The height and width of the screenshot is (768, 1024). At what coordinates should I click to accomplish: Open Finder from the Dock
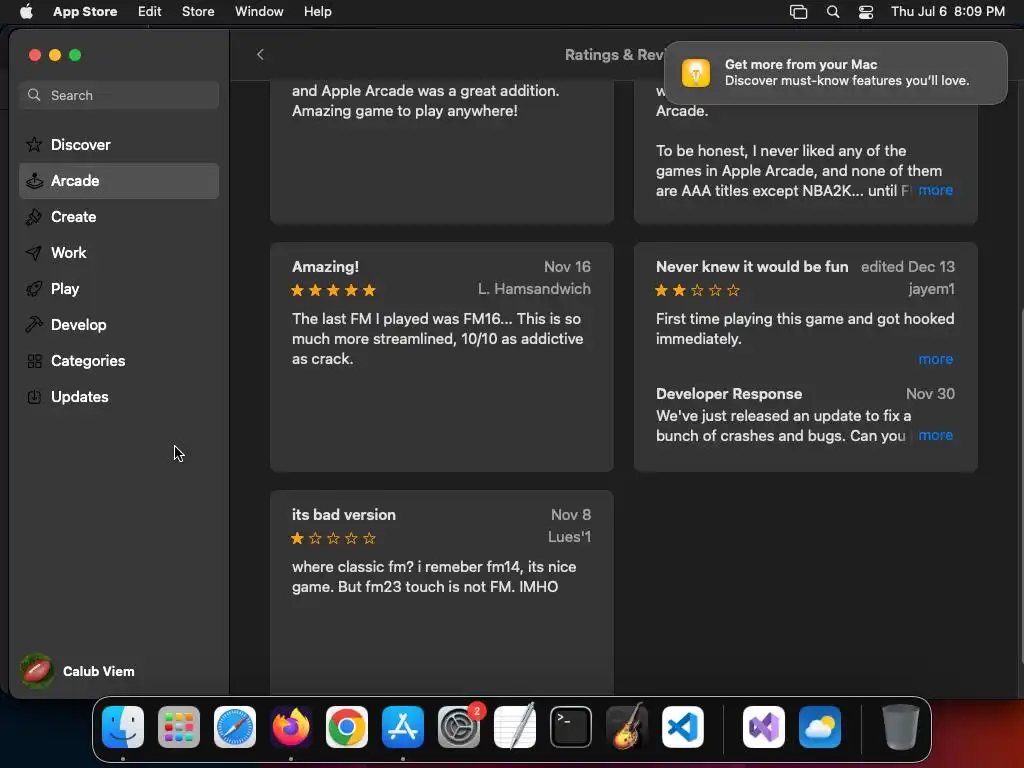point(123,727)
